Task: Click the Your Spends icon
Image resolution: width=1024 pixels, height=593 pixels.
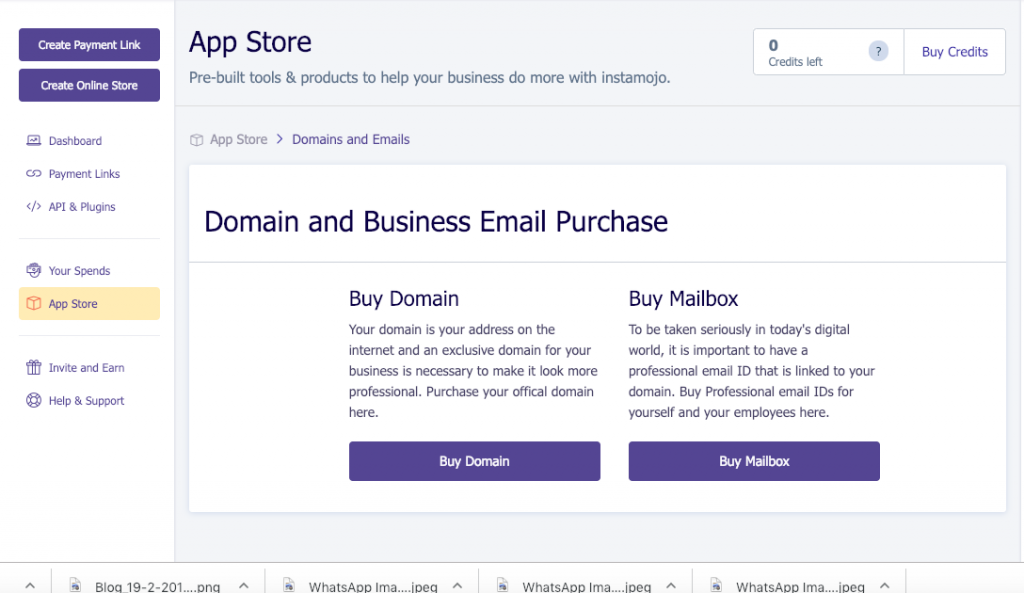Action: click(x=34, y=271)
